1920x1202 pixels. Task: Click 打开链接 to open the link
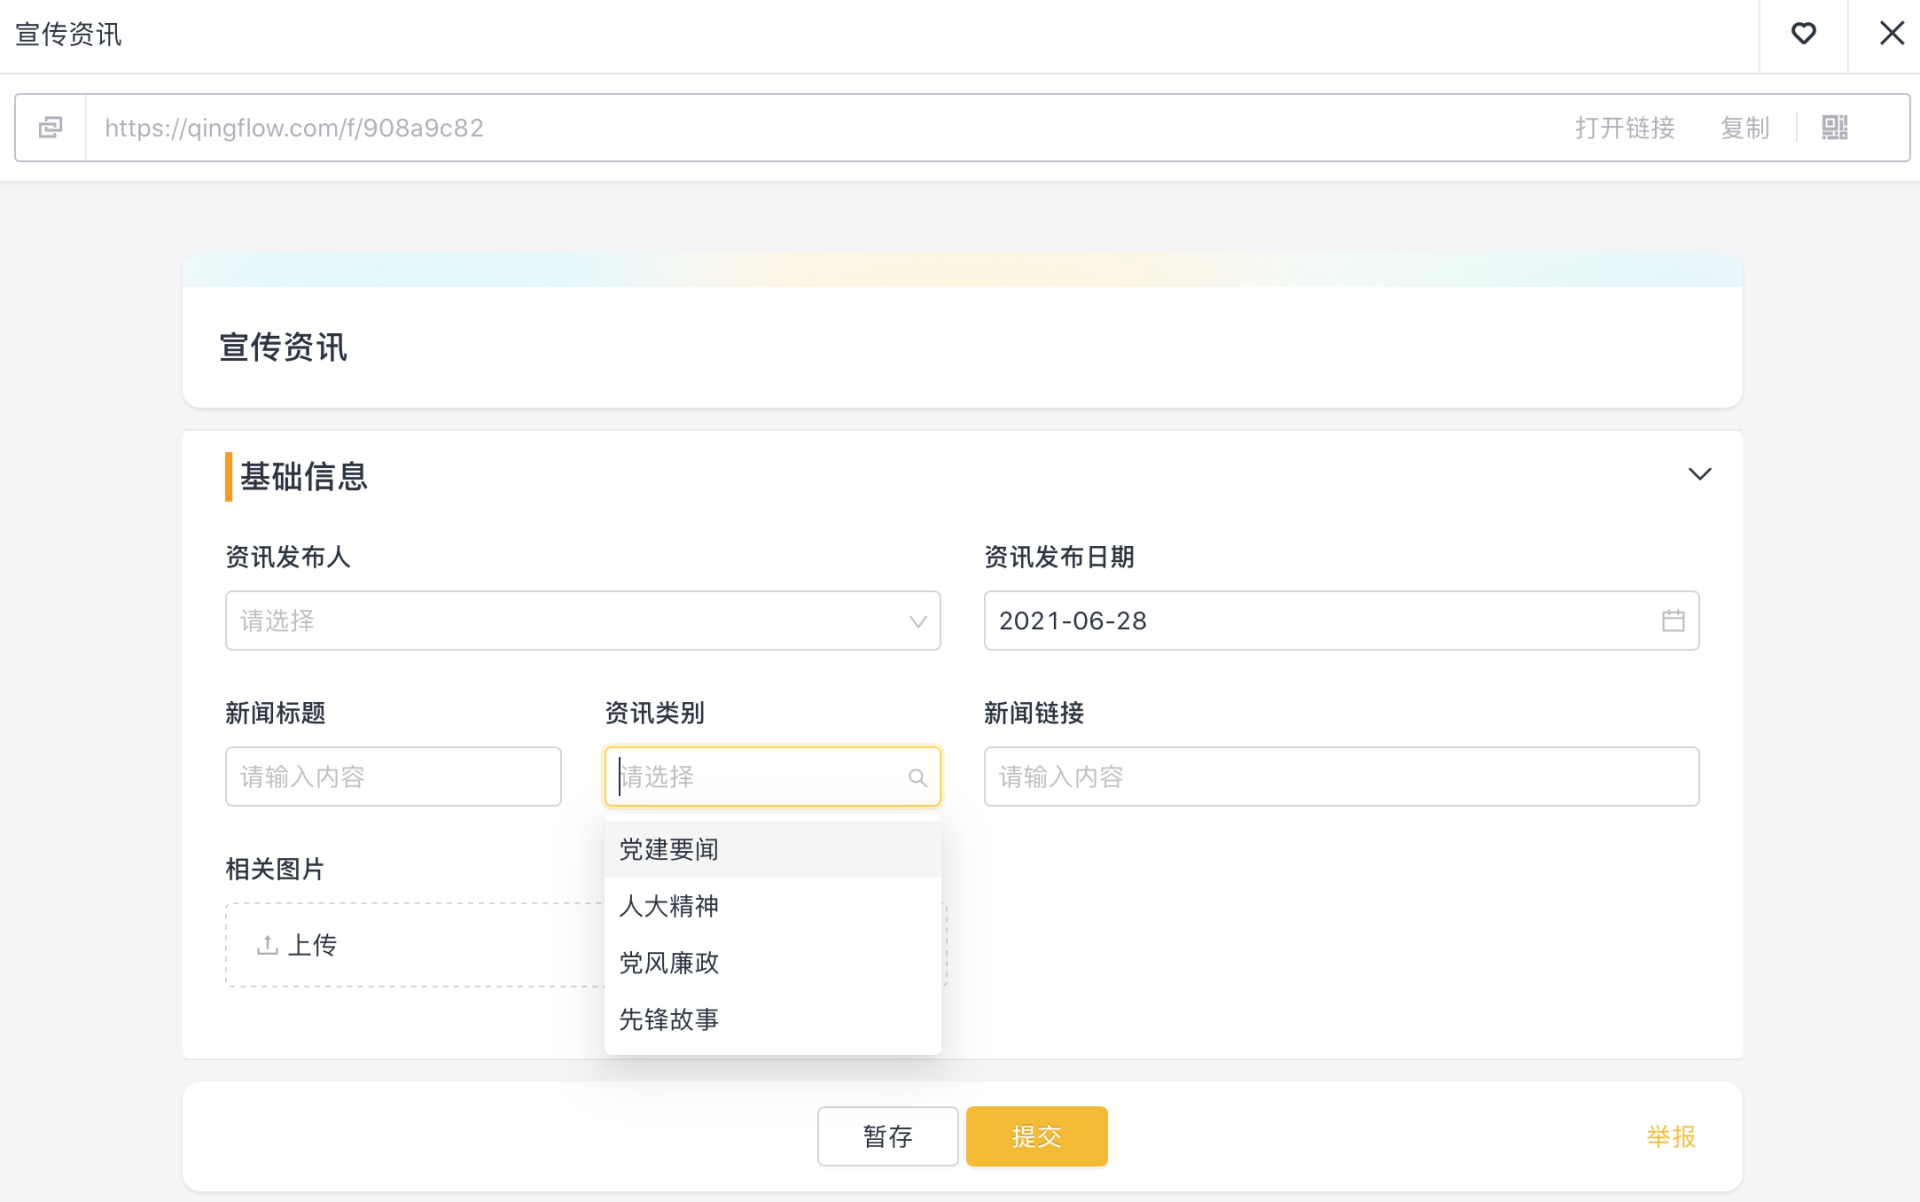(1624, 128)
